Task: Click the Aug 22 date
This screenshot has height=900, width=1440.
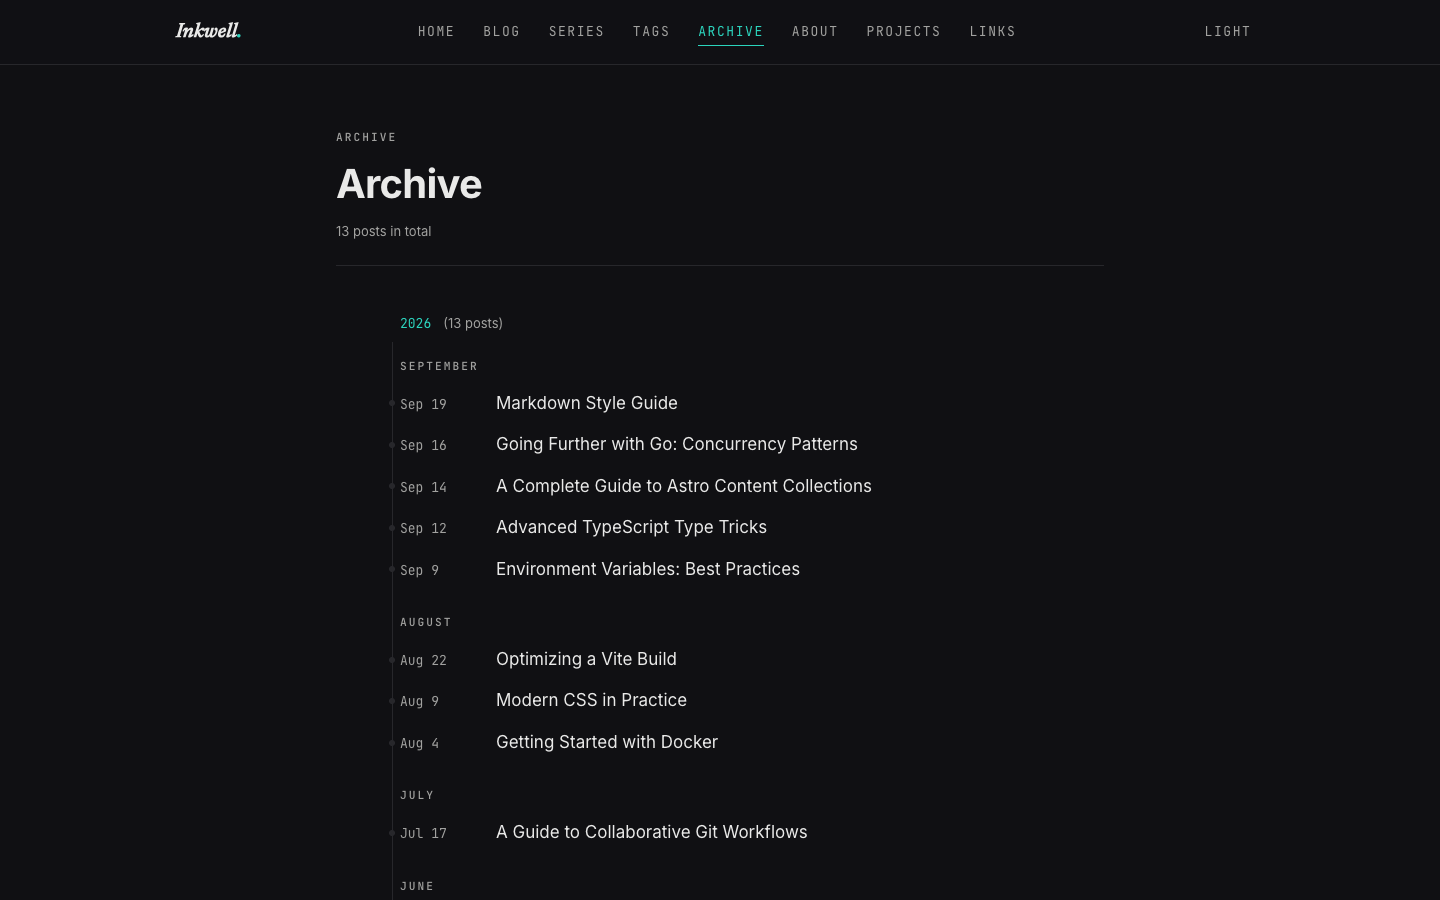Action: pos(423,660)
